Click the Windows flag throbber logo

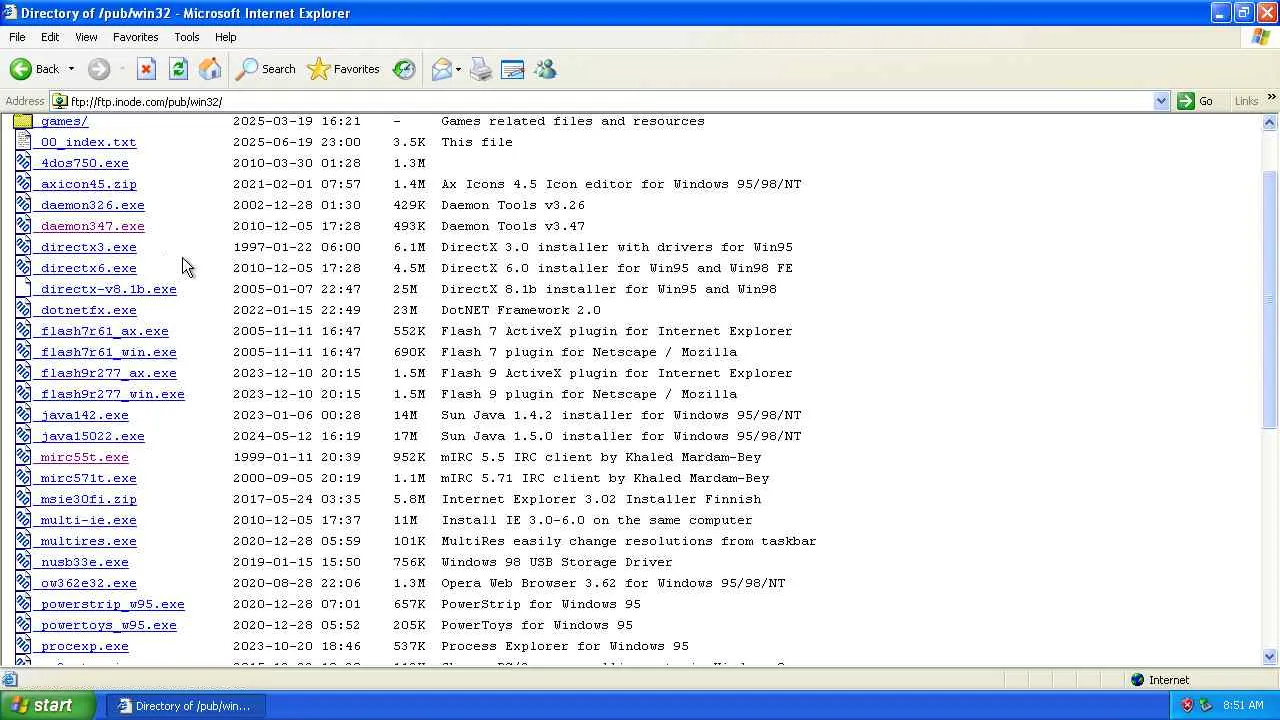coord(1261,37)
